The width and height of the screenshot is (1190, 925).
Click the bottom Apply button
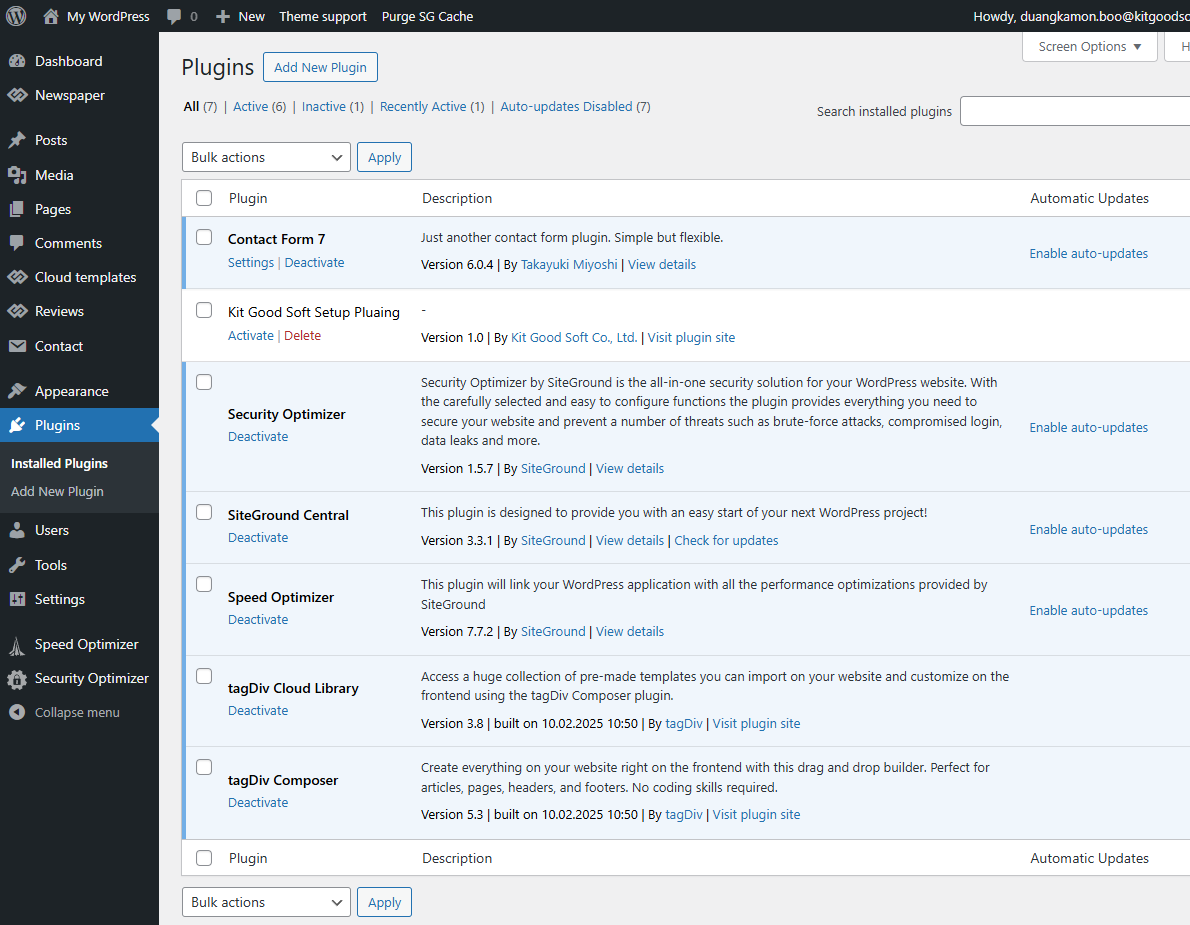384,902
